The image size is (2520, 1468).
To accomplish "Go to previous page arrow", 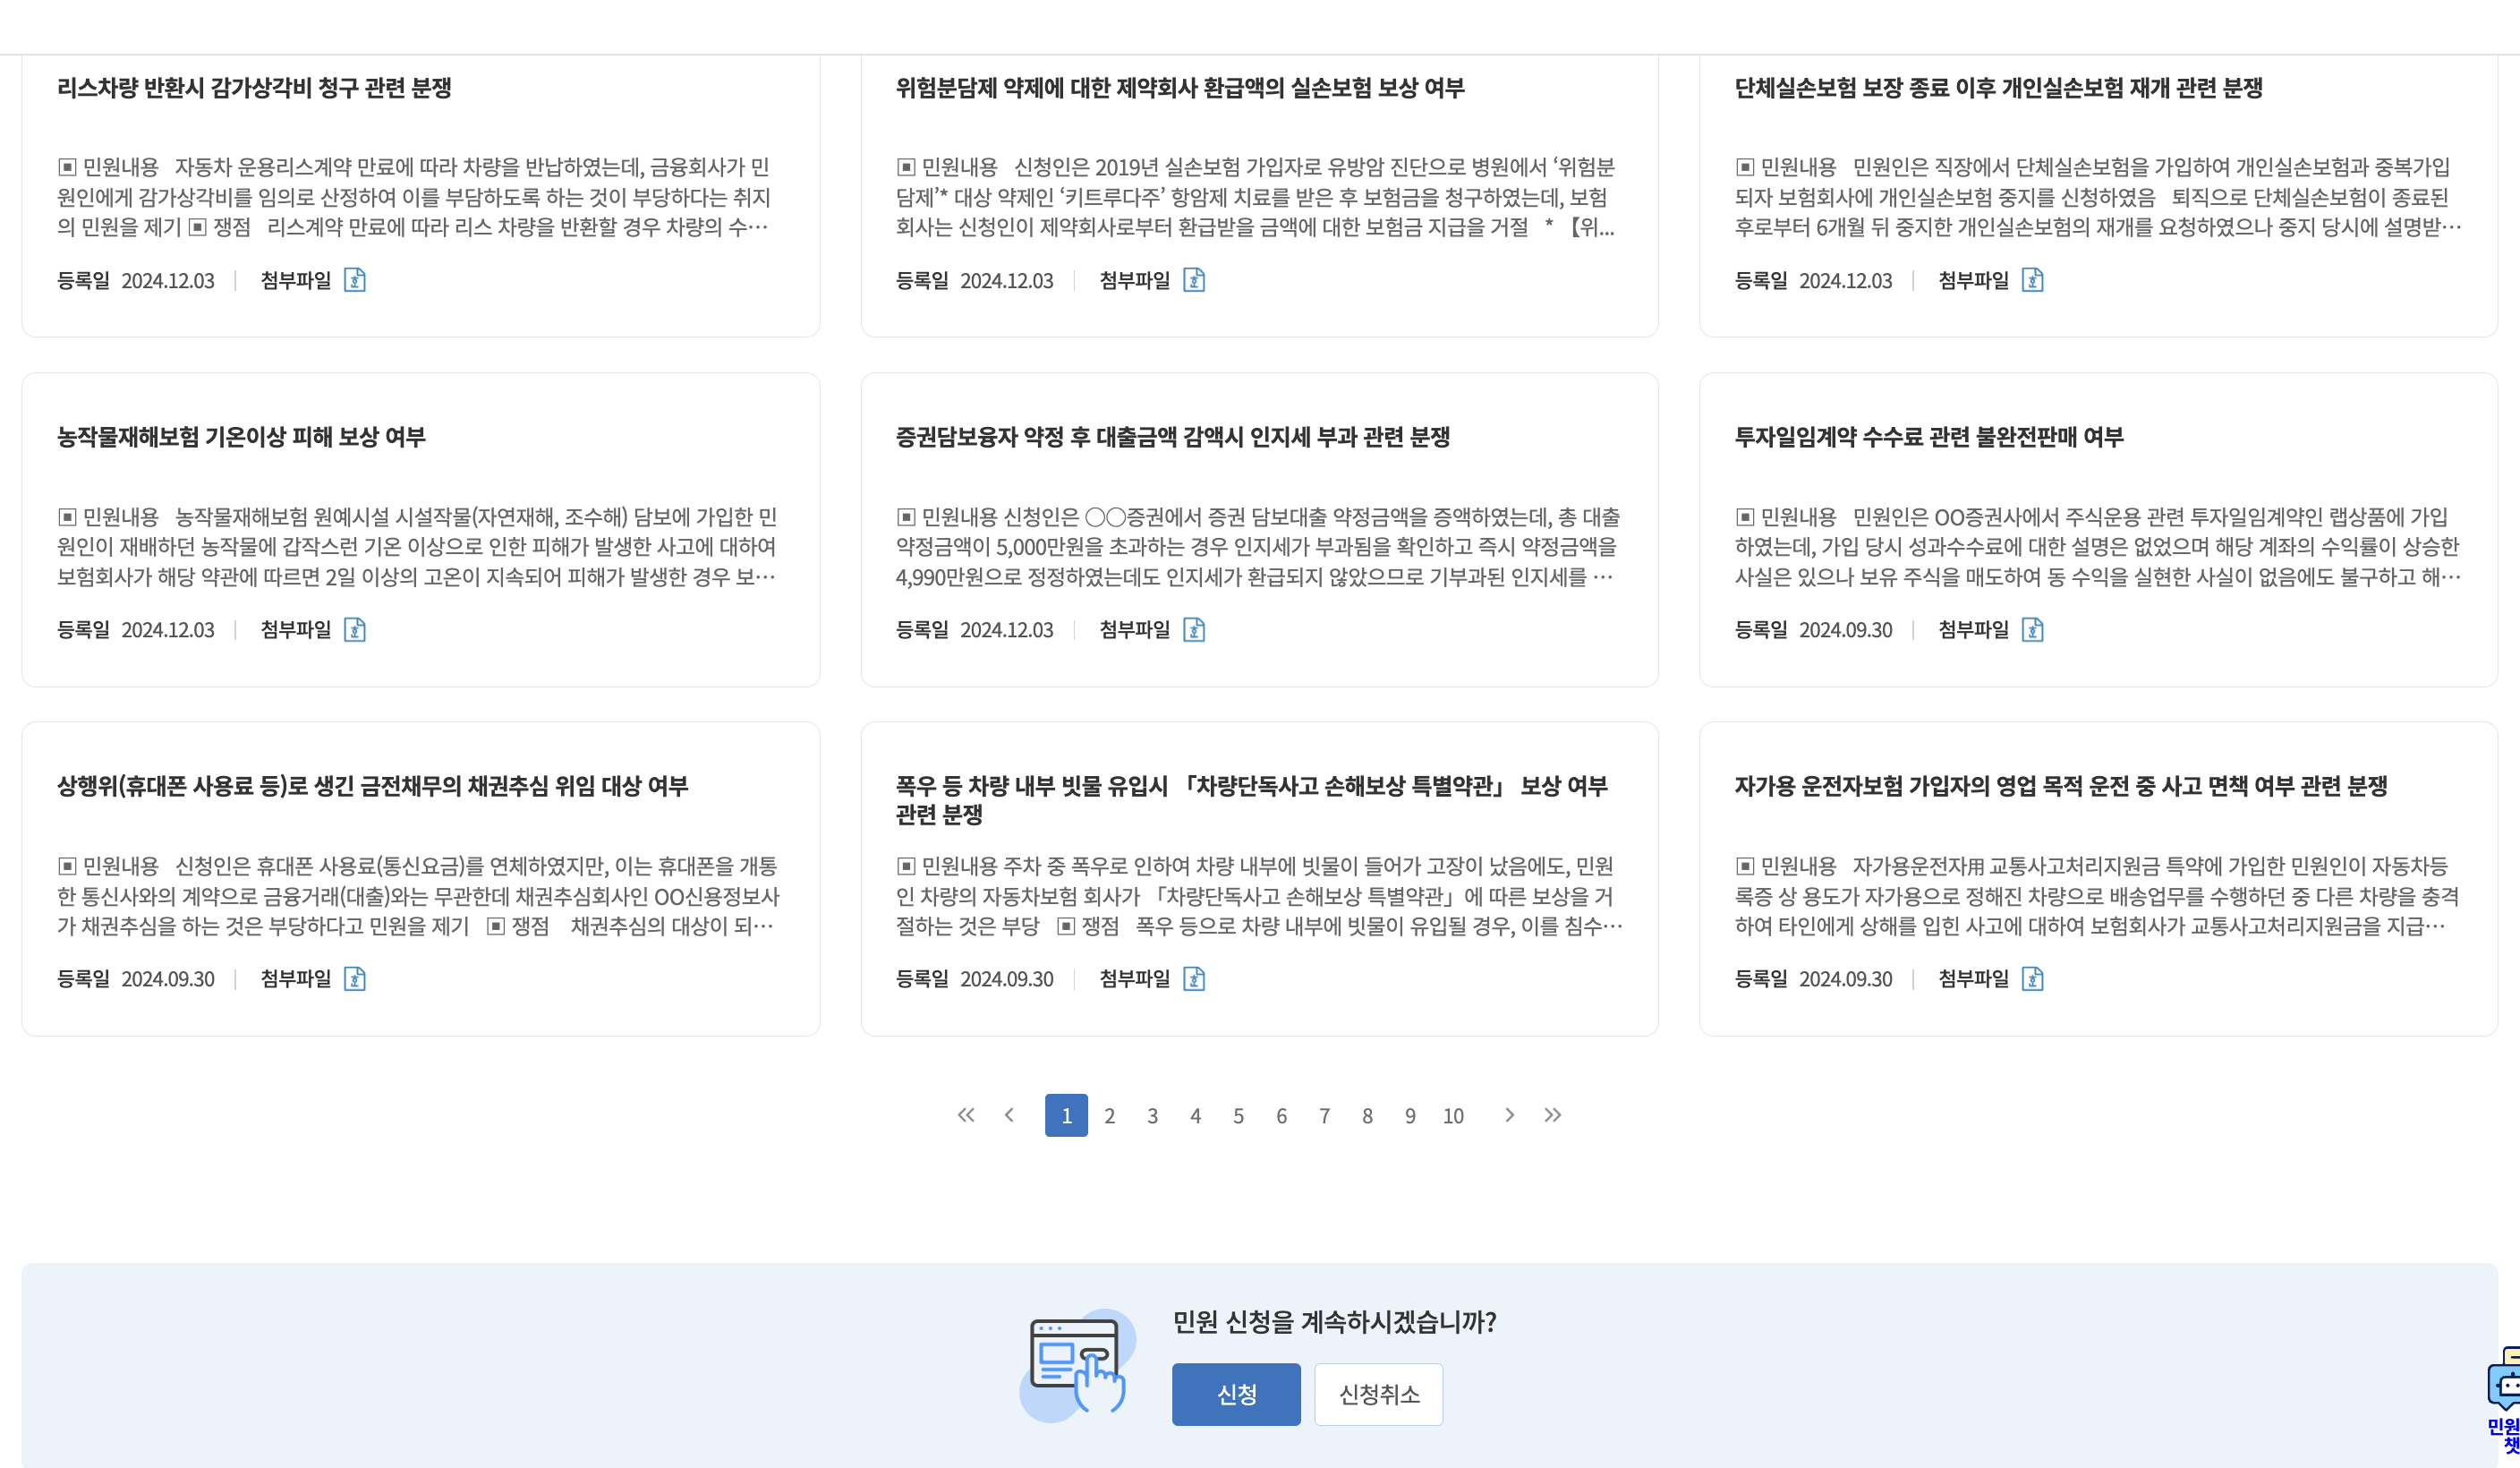I will point(1009,1115).
